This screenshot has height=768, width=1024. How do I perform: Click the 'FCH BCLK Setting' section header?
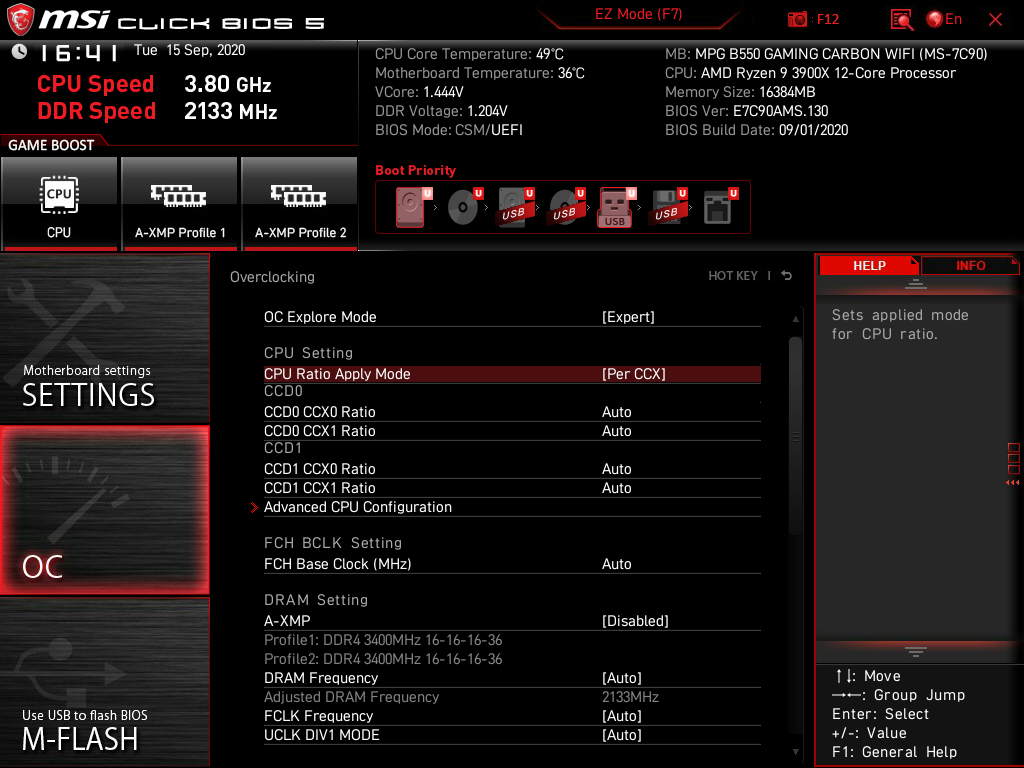[x=333, y=543]
